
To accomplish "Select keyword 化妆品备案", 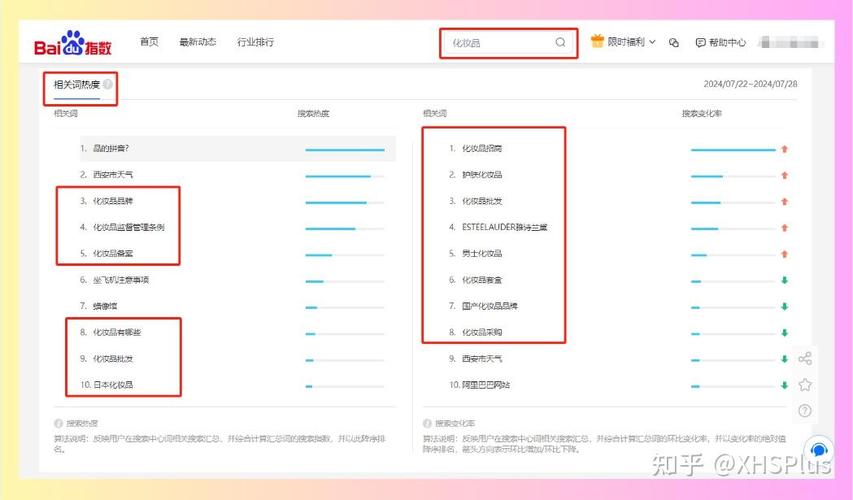I will [113, 254].
